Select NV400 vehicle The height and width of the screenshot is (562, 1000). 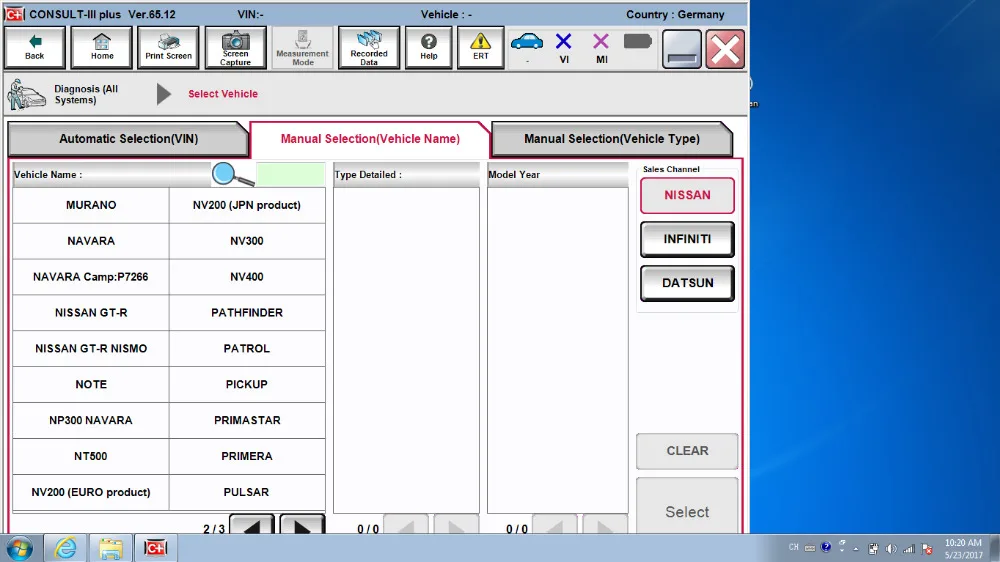coord(247,277)
